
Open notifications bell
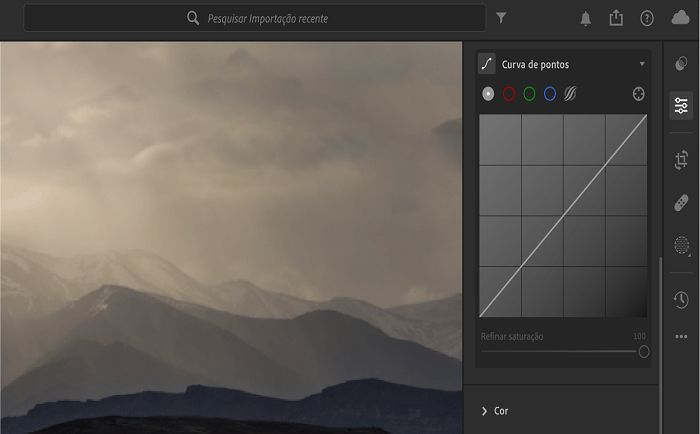pos(586,19)
